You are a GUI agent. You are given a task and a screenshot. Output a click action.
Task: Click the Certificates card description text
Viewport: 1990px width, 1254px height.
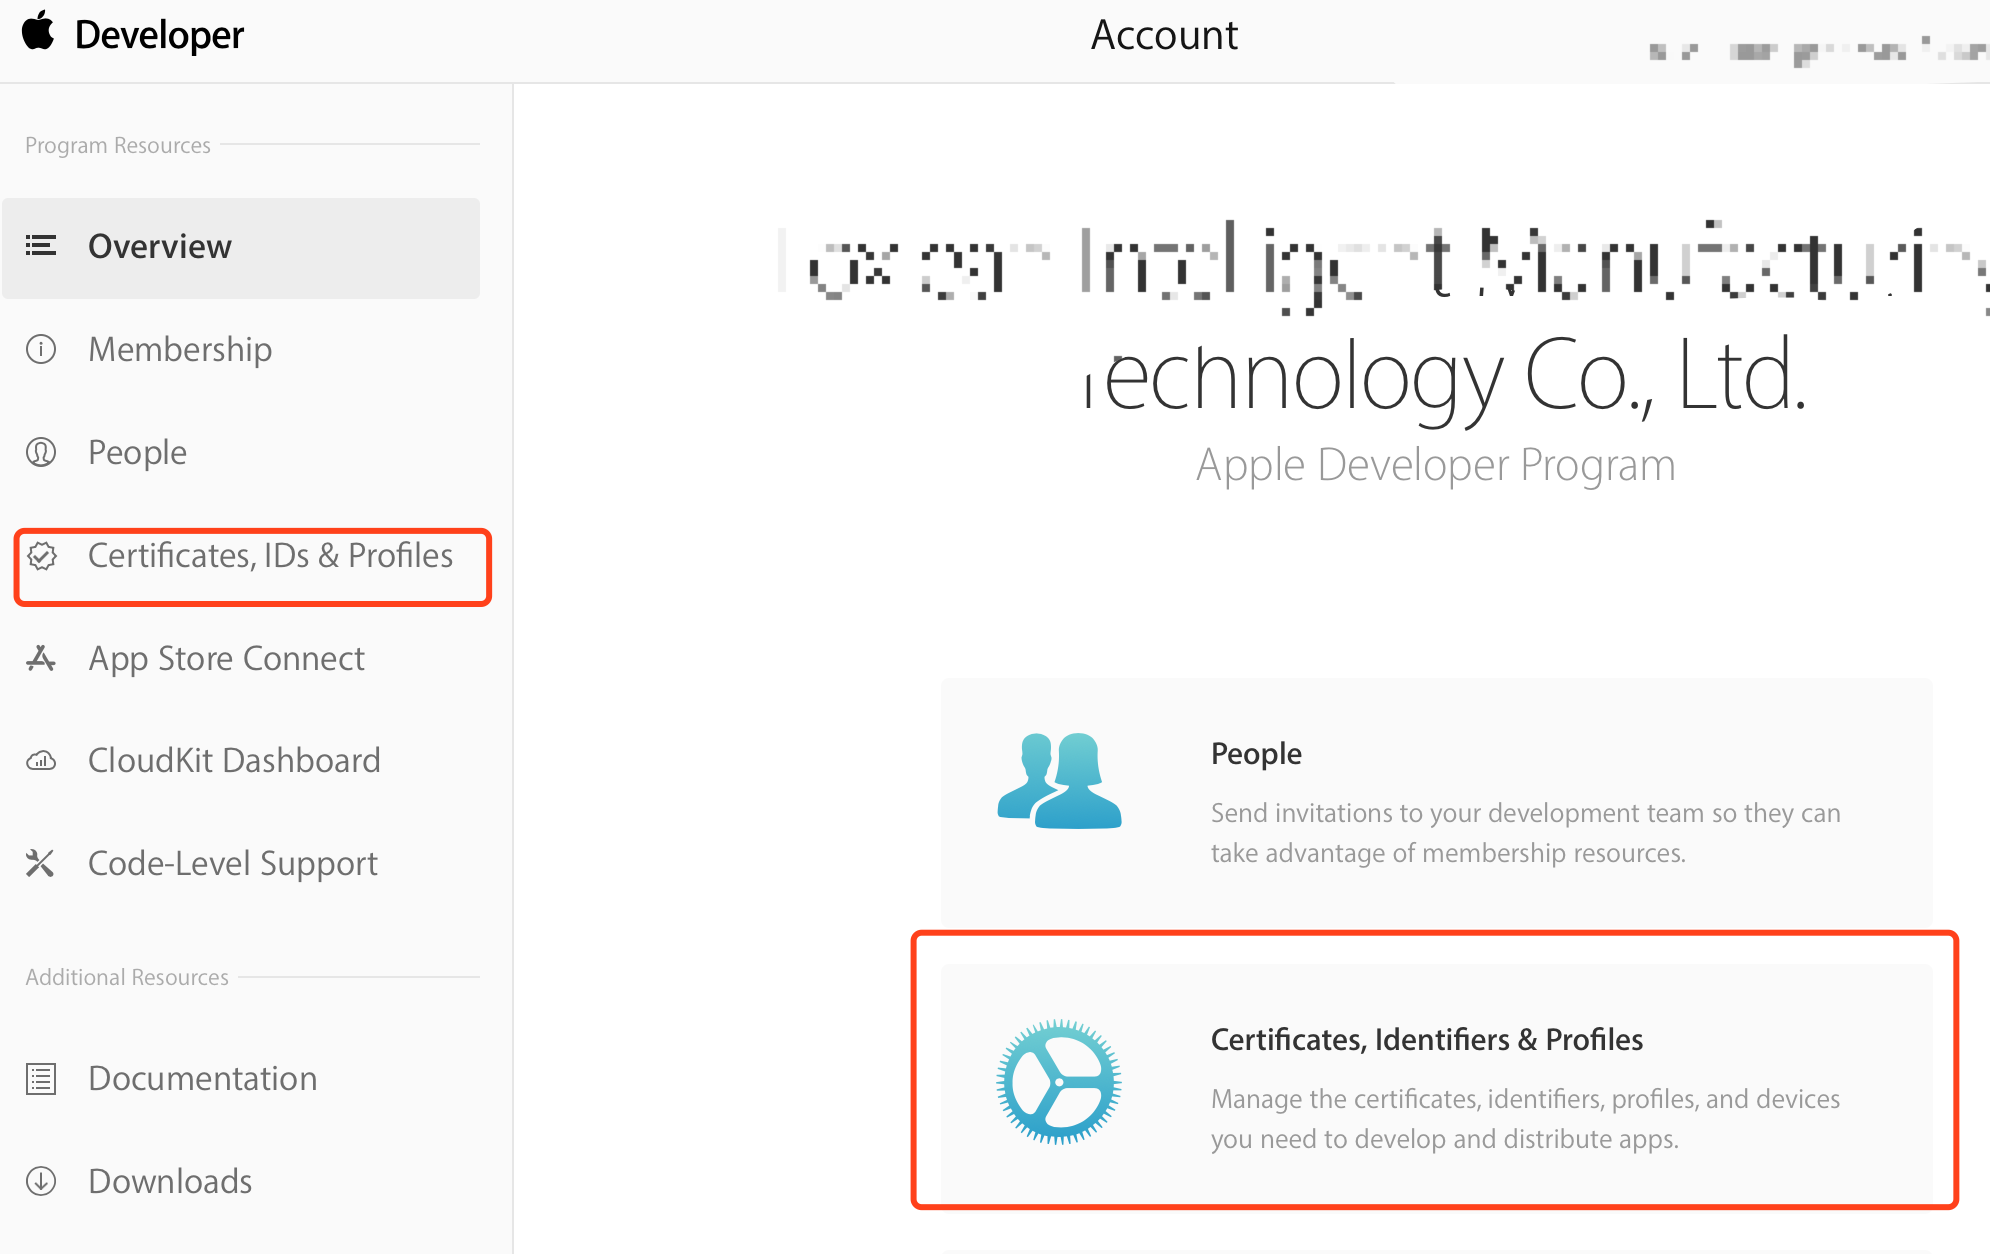[x=1525, y=1119]
